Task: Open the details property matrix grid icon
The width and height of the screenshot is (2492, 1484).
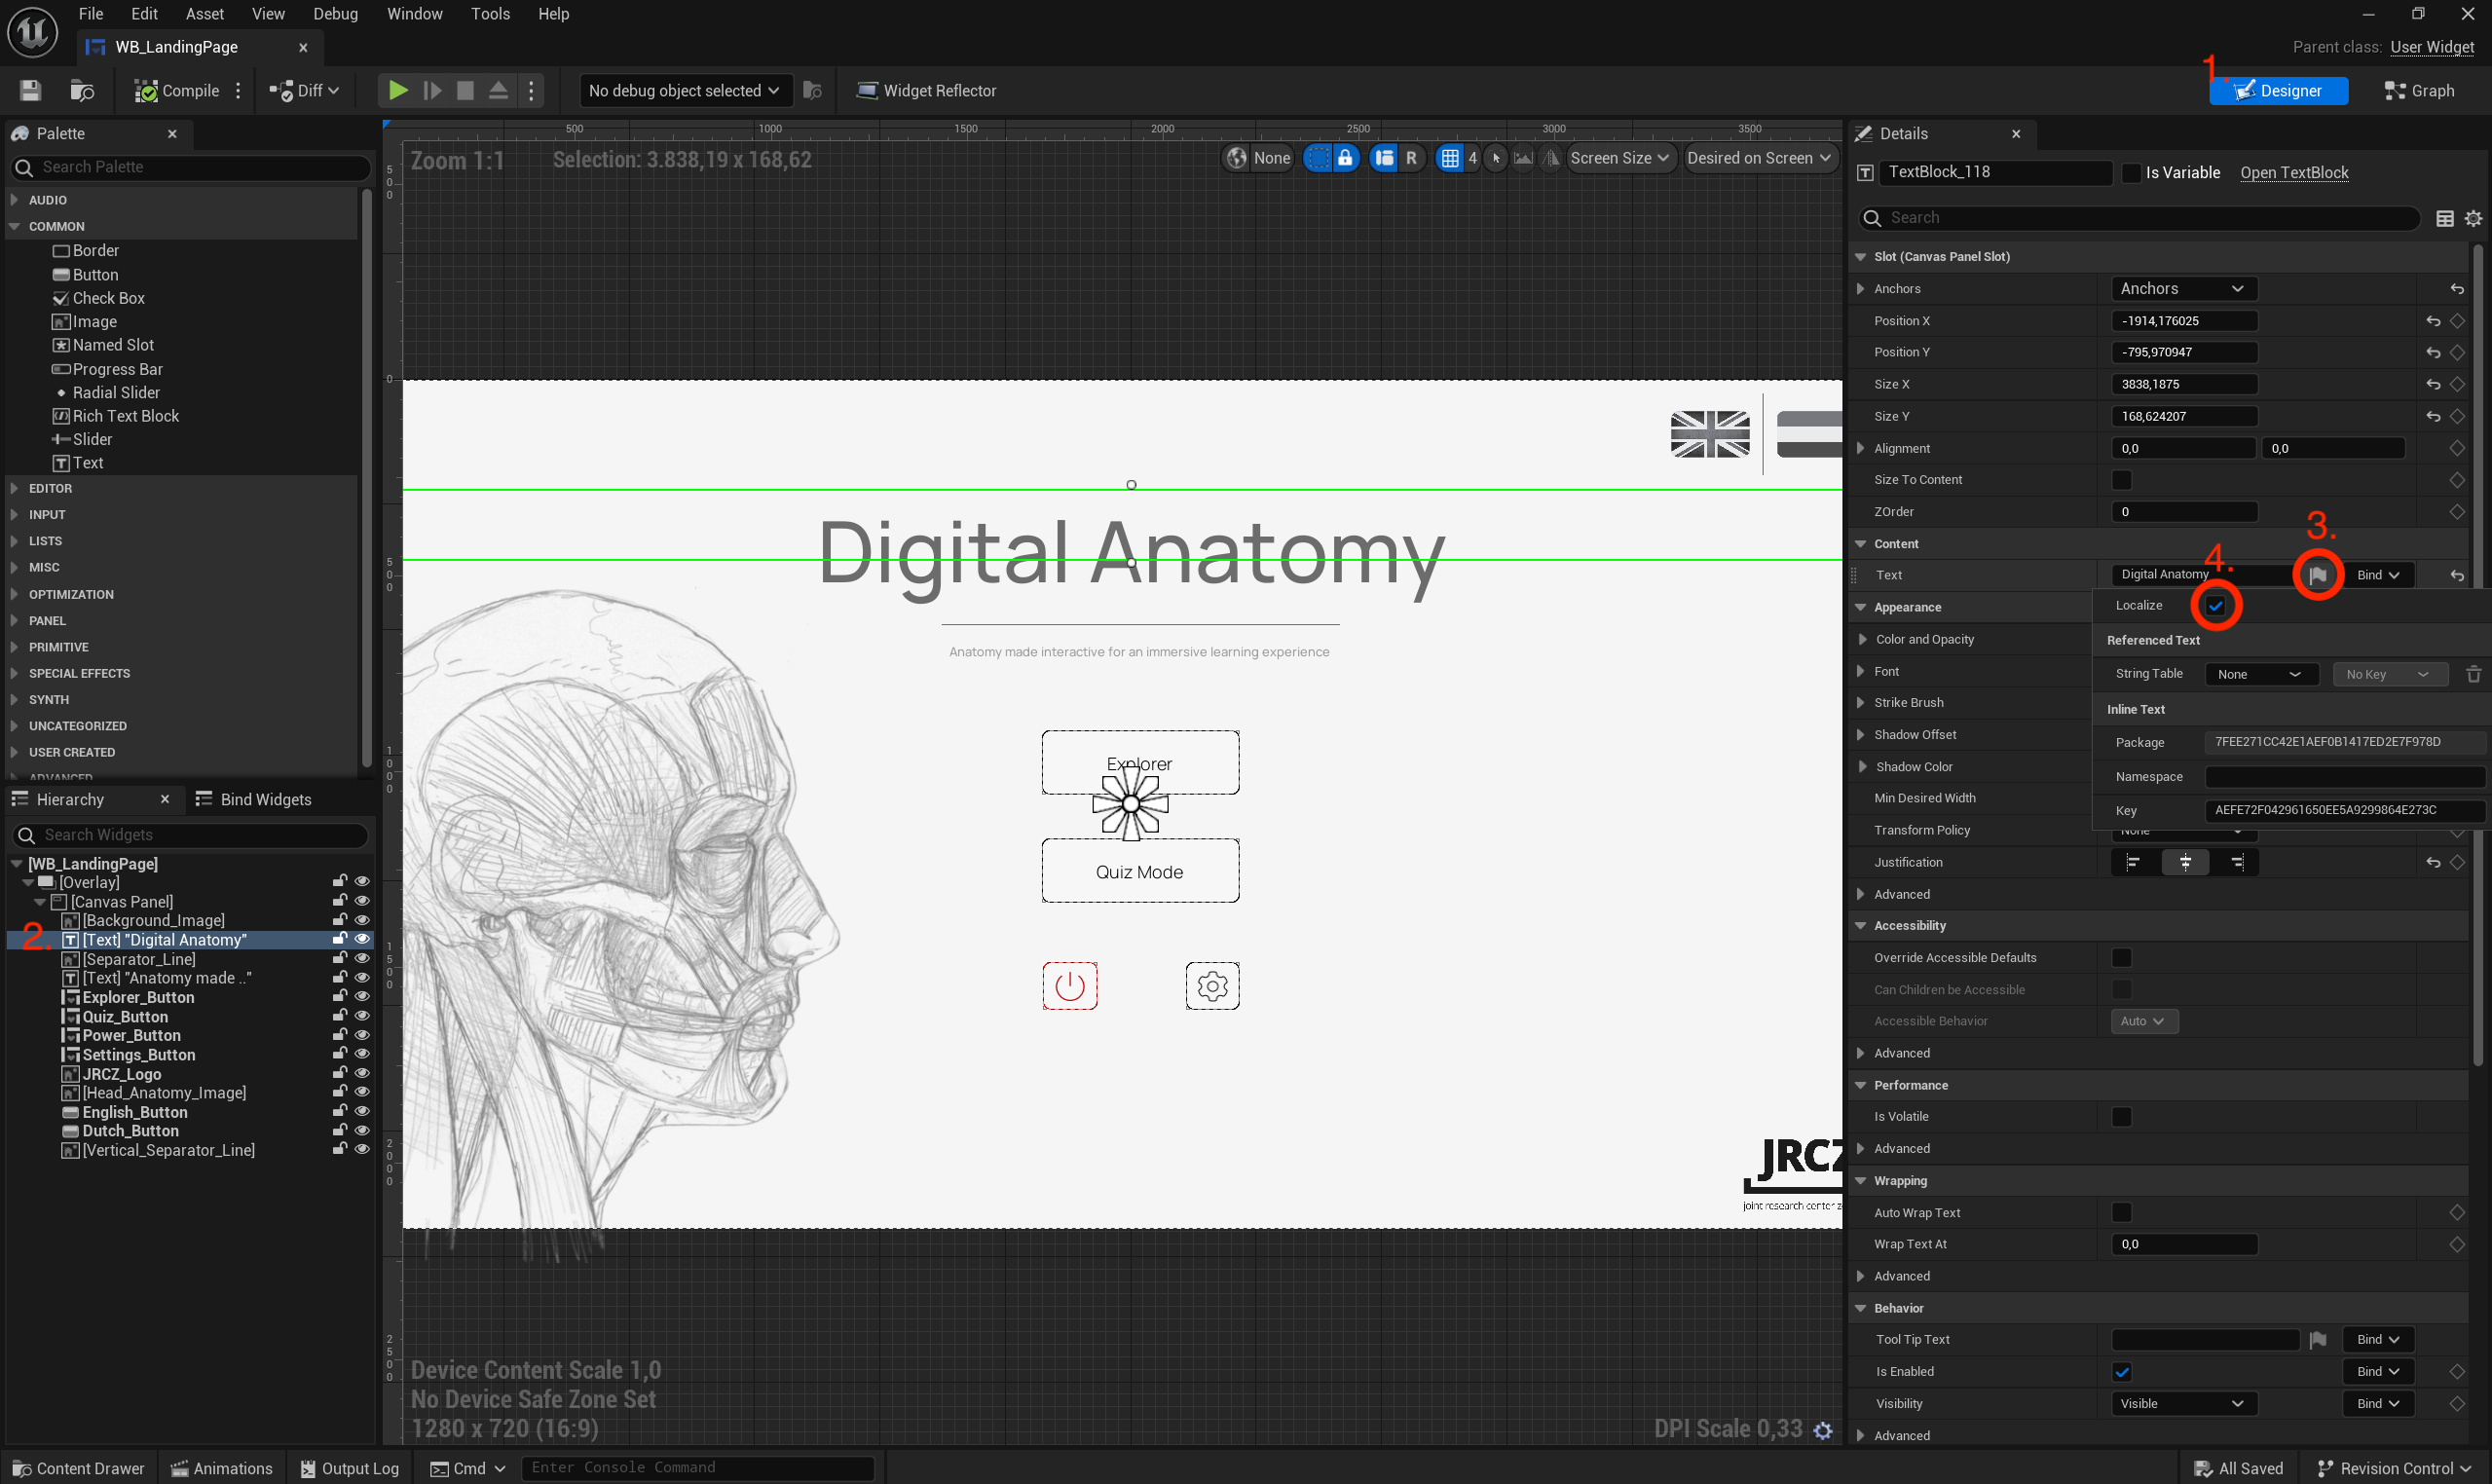Action: tap(2444, 218)
